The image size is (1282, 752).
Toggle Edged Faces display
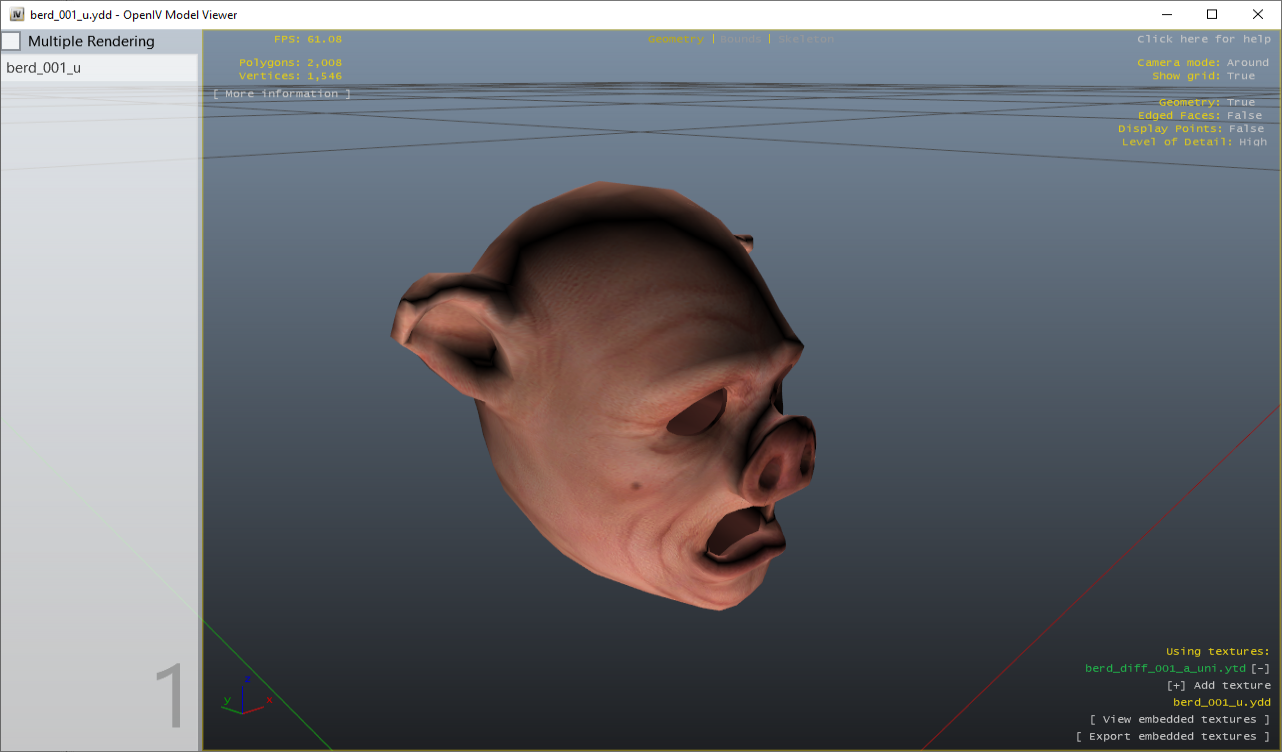pos(1245,116)
